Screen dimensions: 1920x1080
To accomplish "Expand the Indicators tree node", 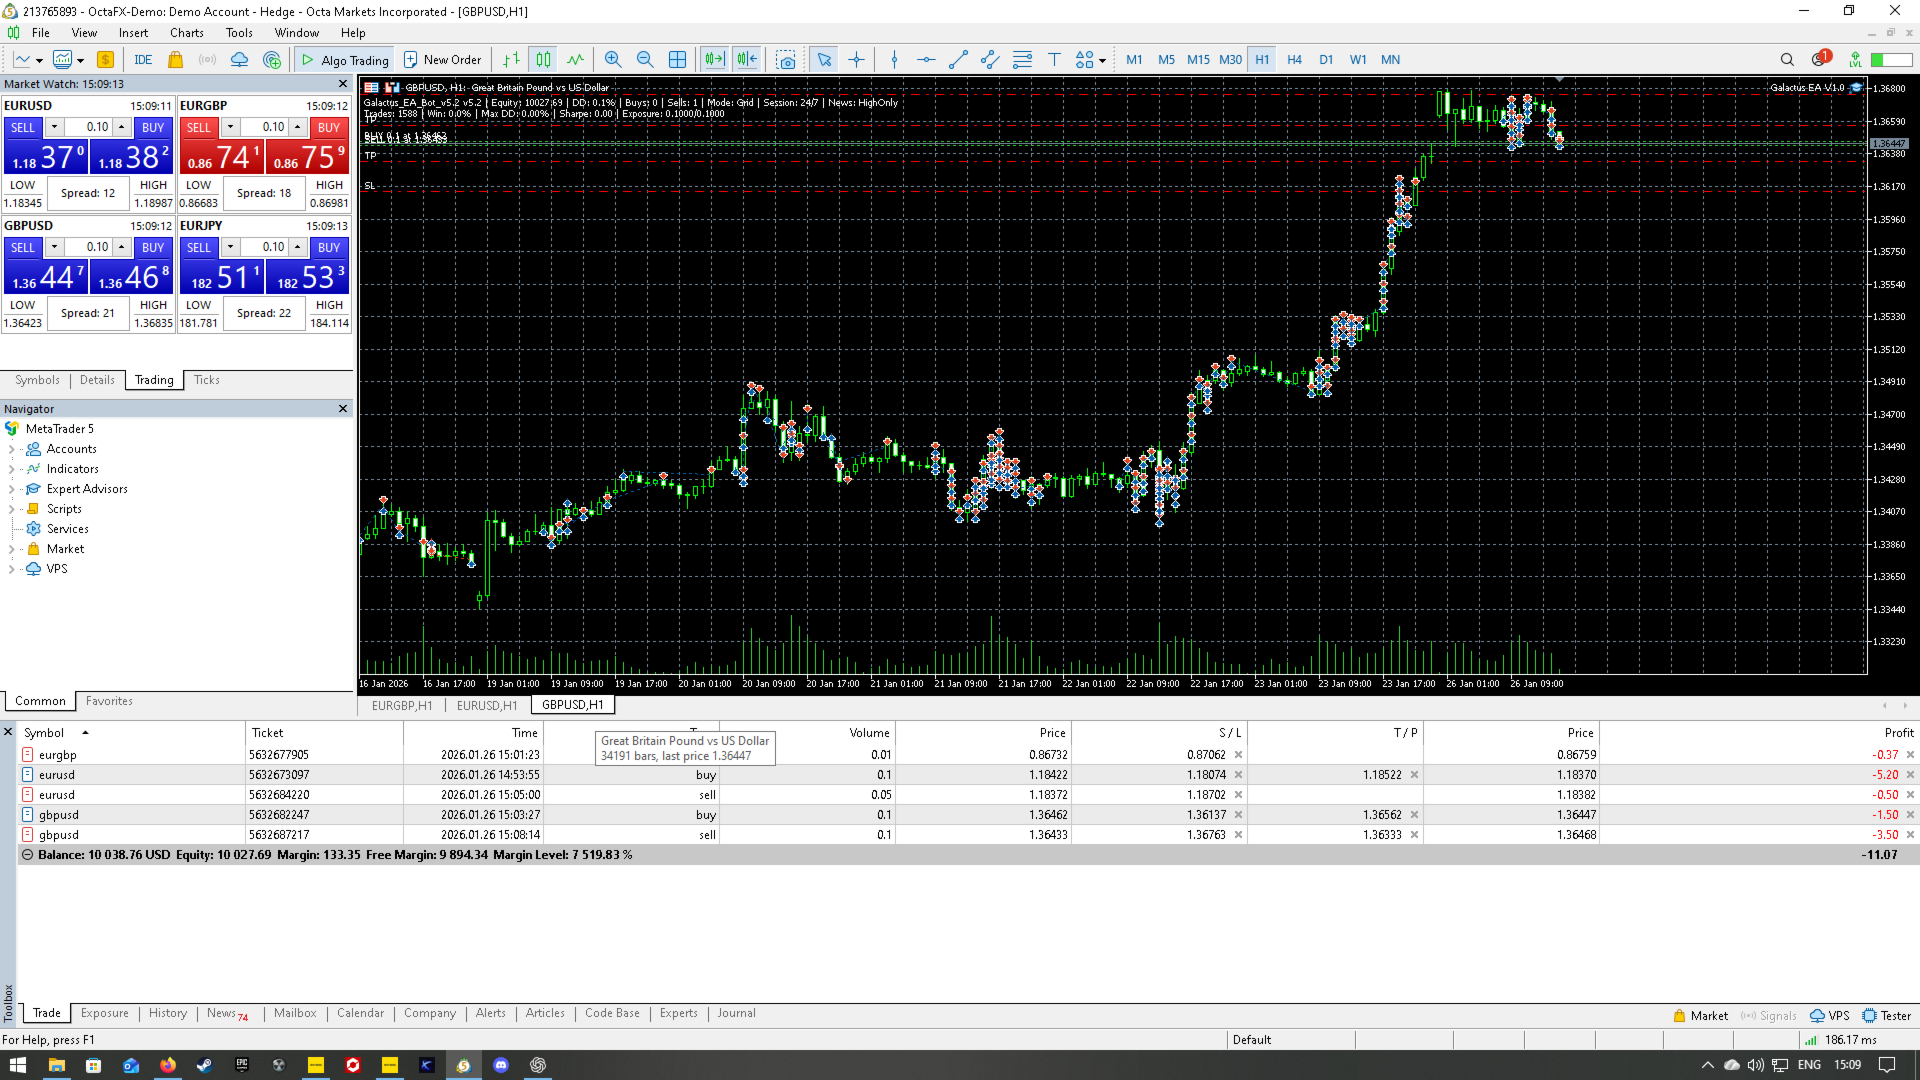I will [11, 469].
